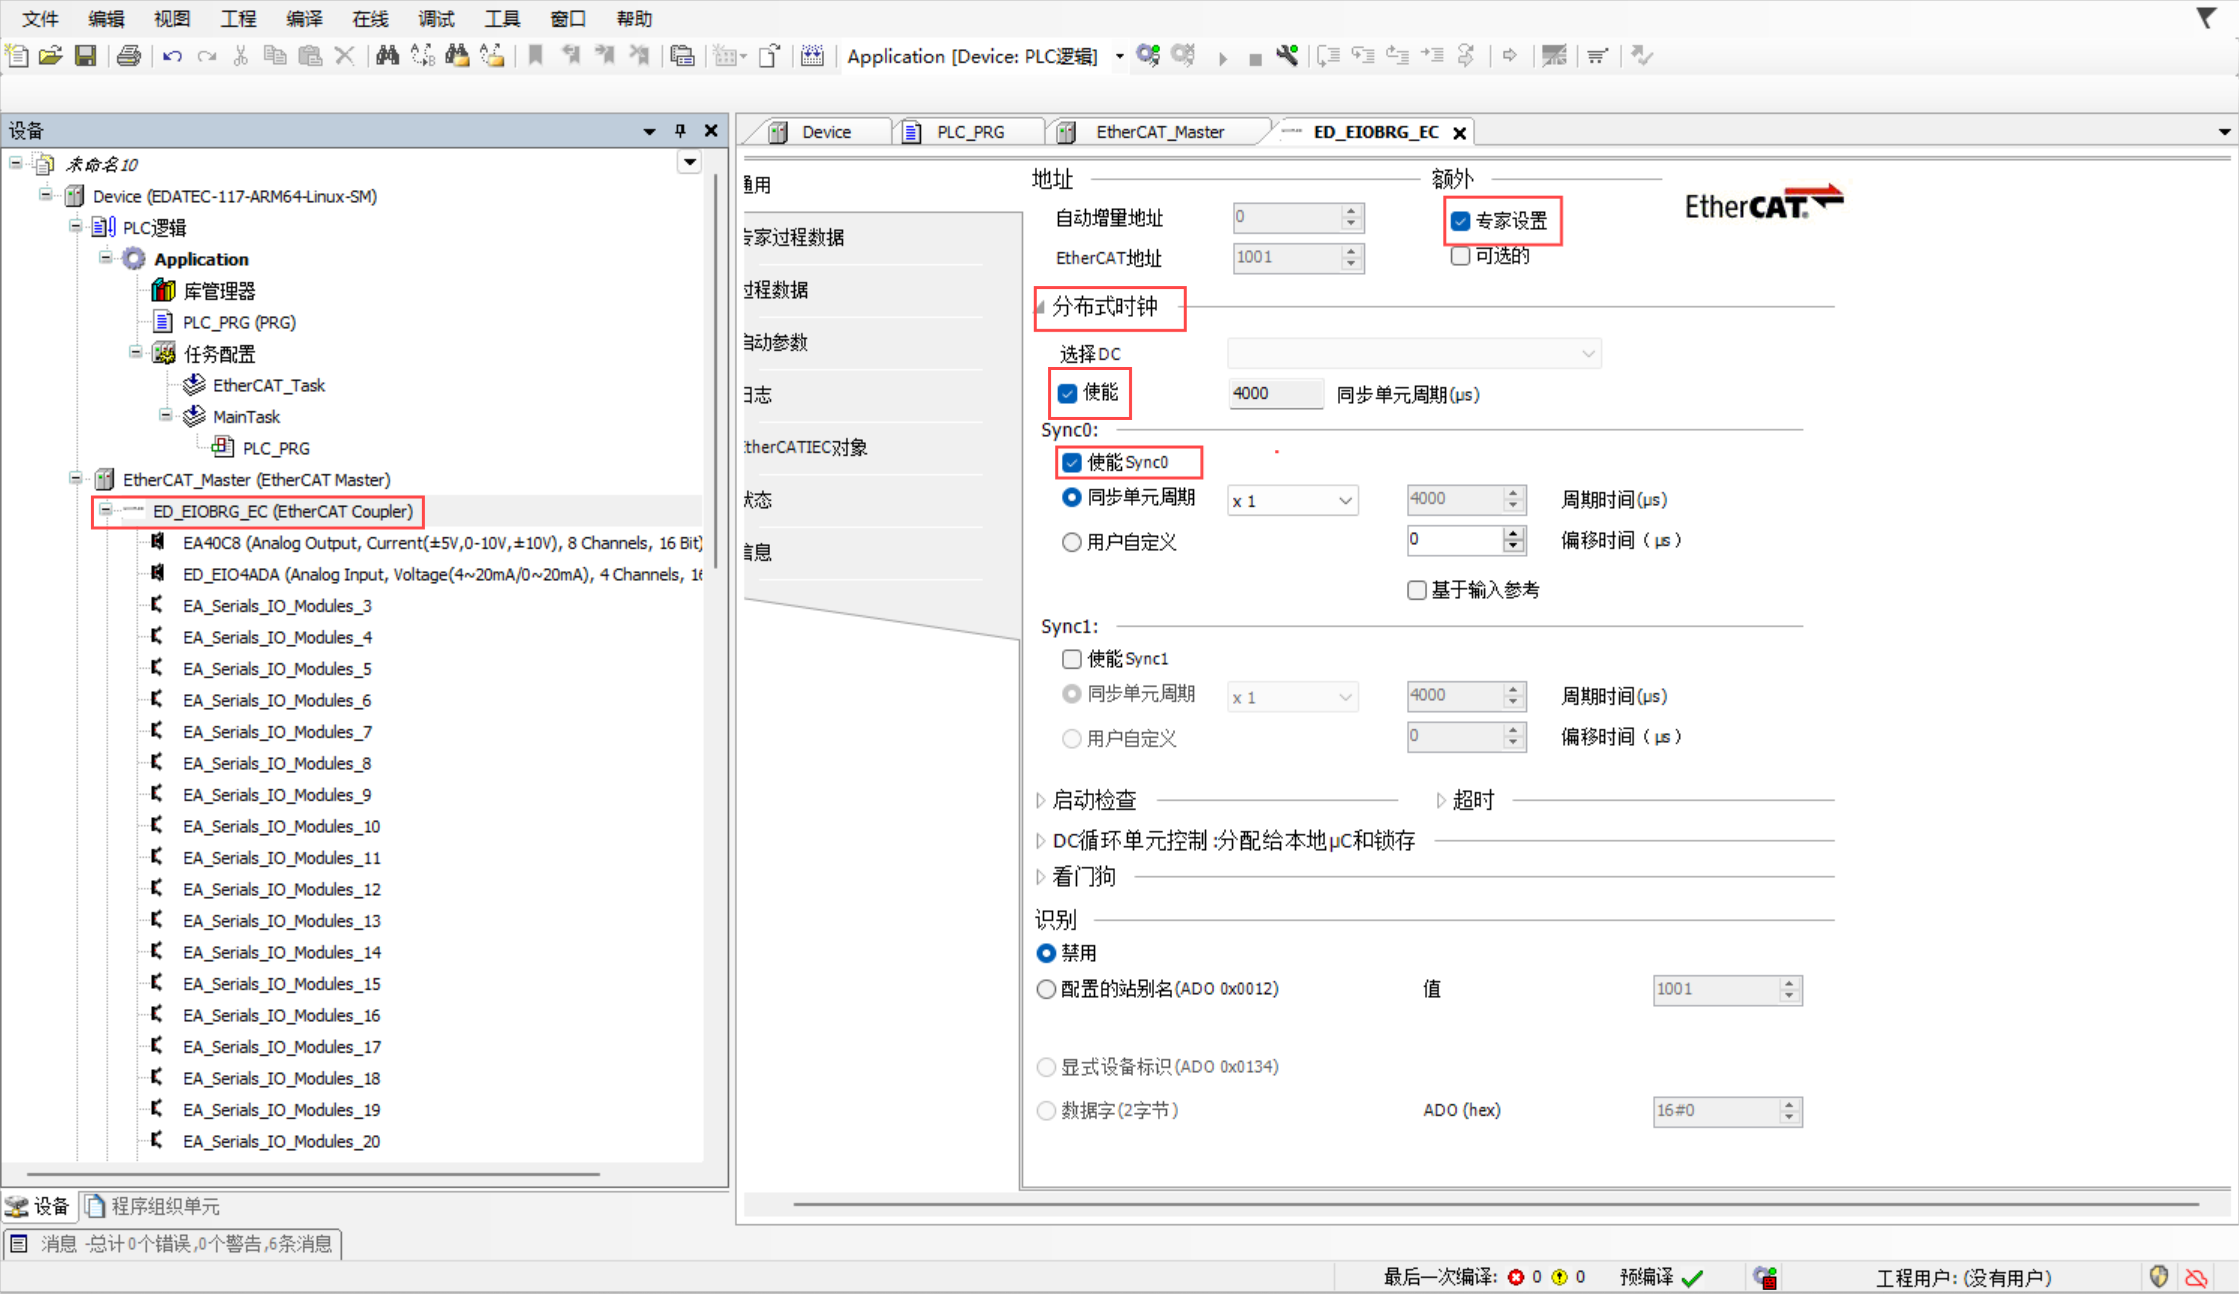Save the project with the floppy icon
This screenshot has width=2239, height=1294.
click(86, 56)
